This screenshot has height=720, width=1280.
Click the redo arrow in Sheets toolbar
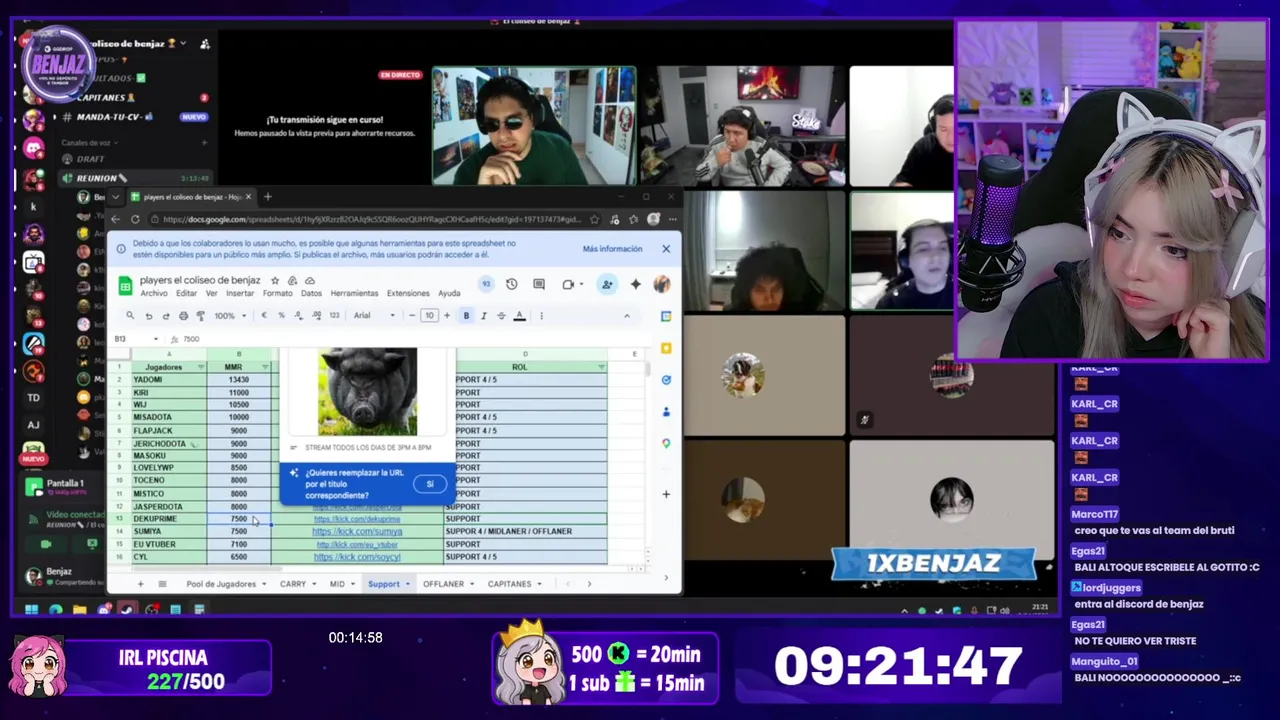(x=166, y=316)
